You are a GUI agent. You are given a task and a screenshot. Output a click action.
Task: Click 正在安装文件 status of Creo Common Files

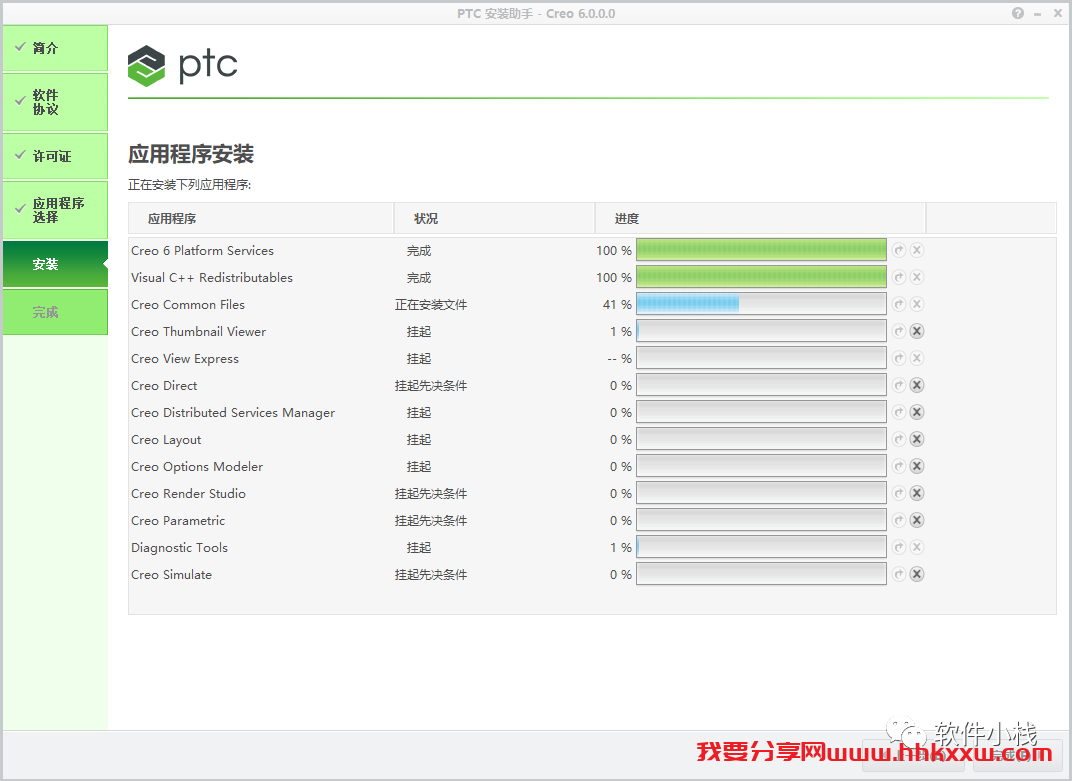click(x=431, y=305)
